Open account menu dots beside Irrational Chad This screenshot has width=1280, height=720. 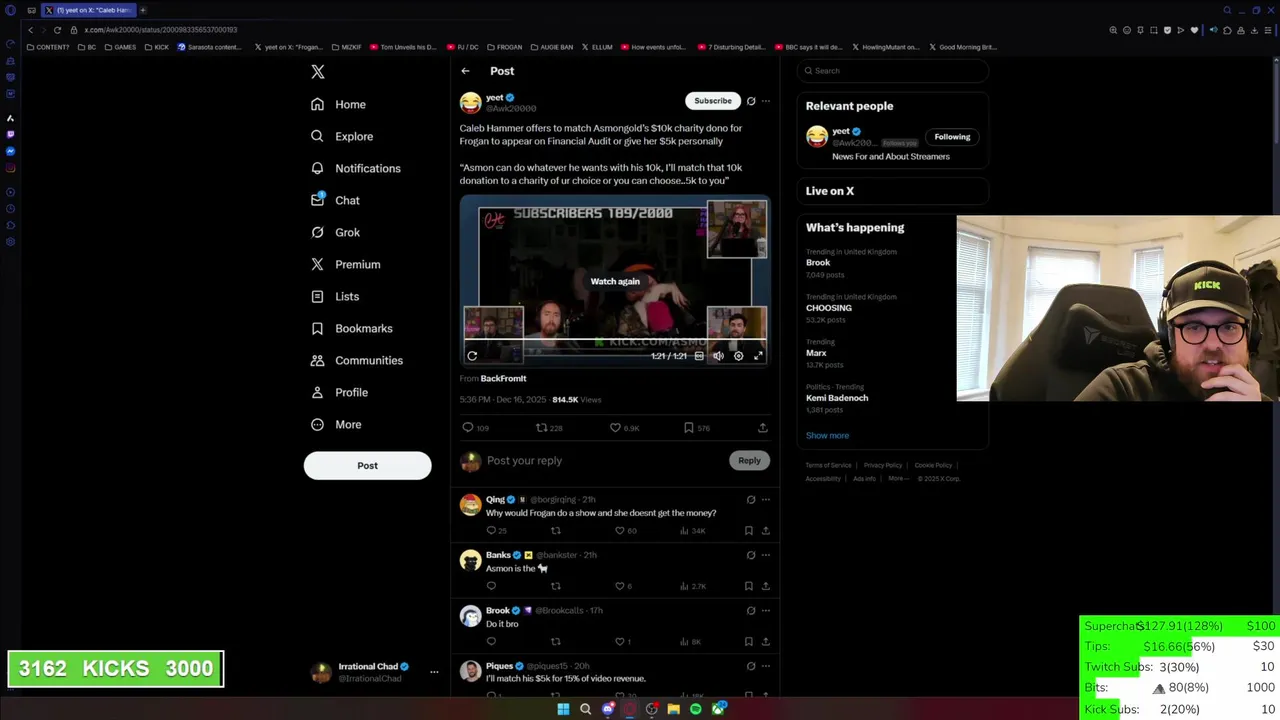point(434,672)
